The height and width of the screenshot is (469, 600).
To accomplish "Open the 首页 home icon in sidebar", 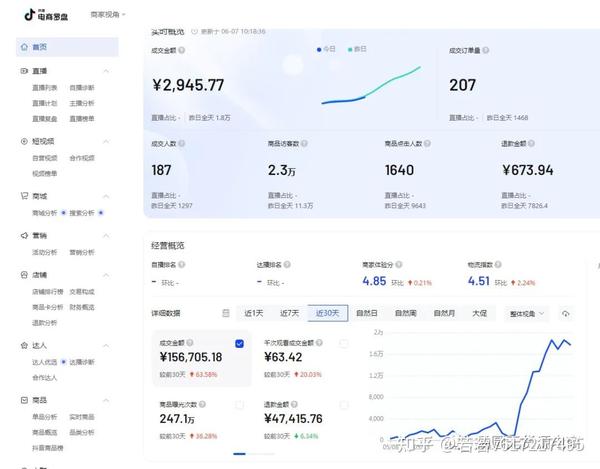I will click(24, 47).
